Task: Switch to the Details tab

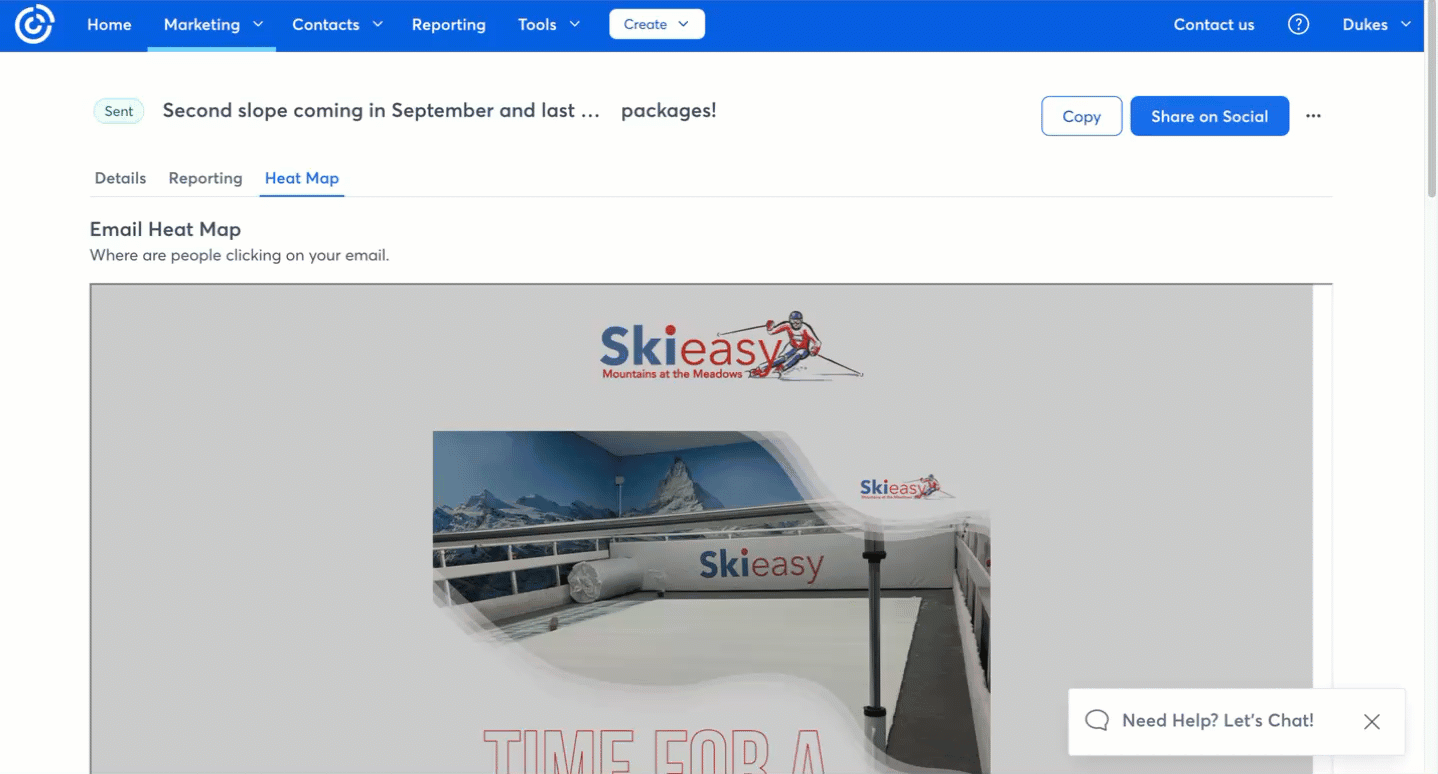Action: tap(120, 178)
